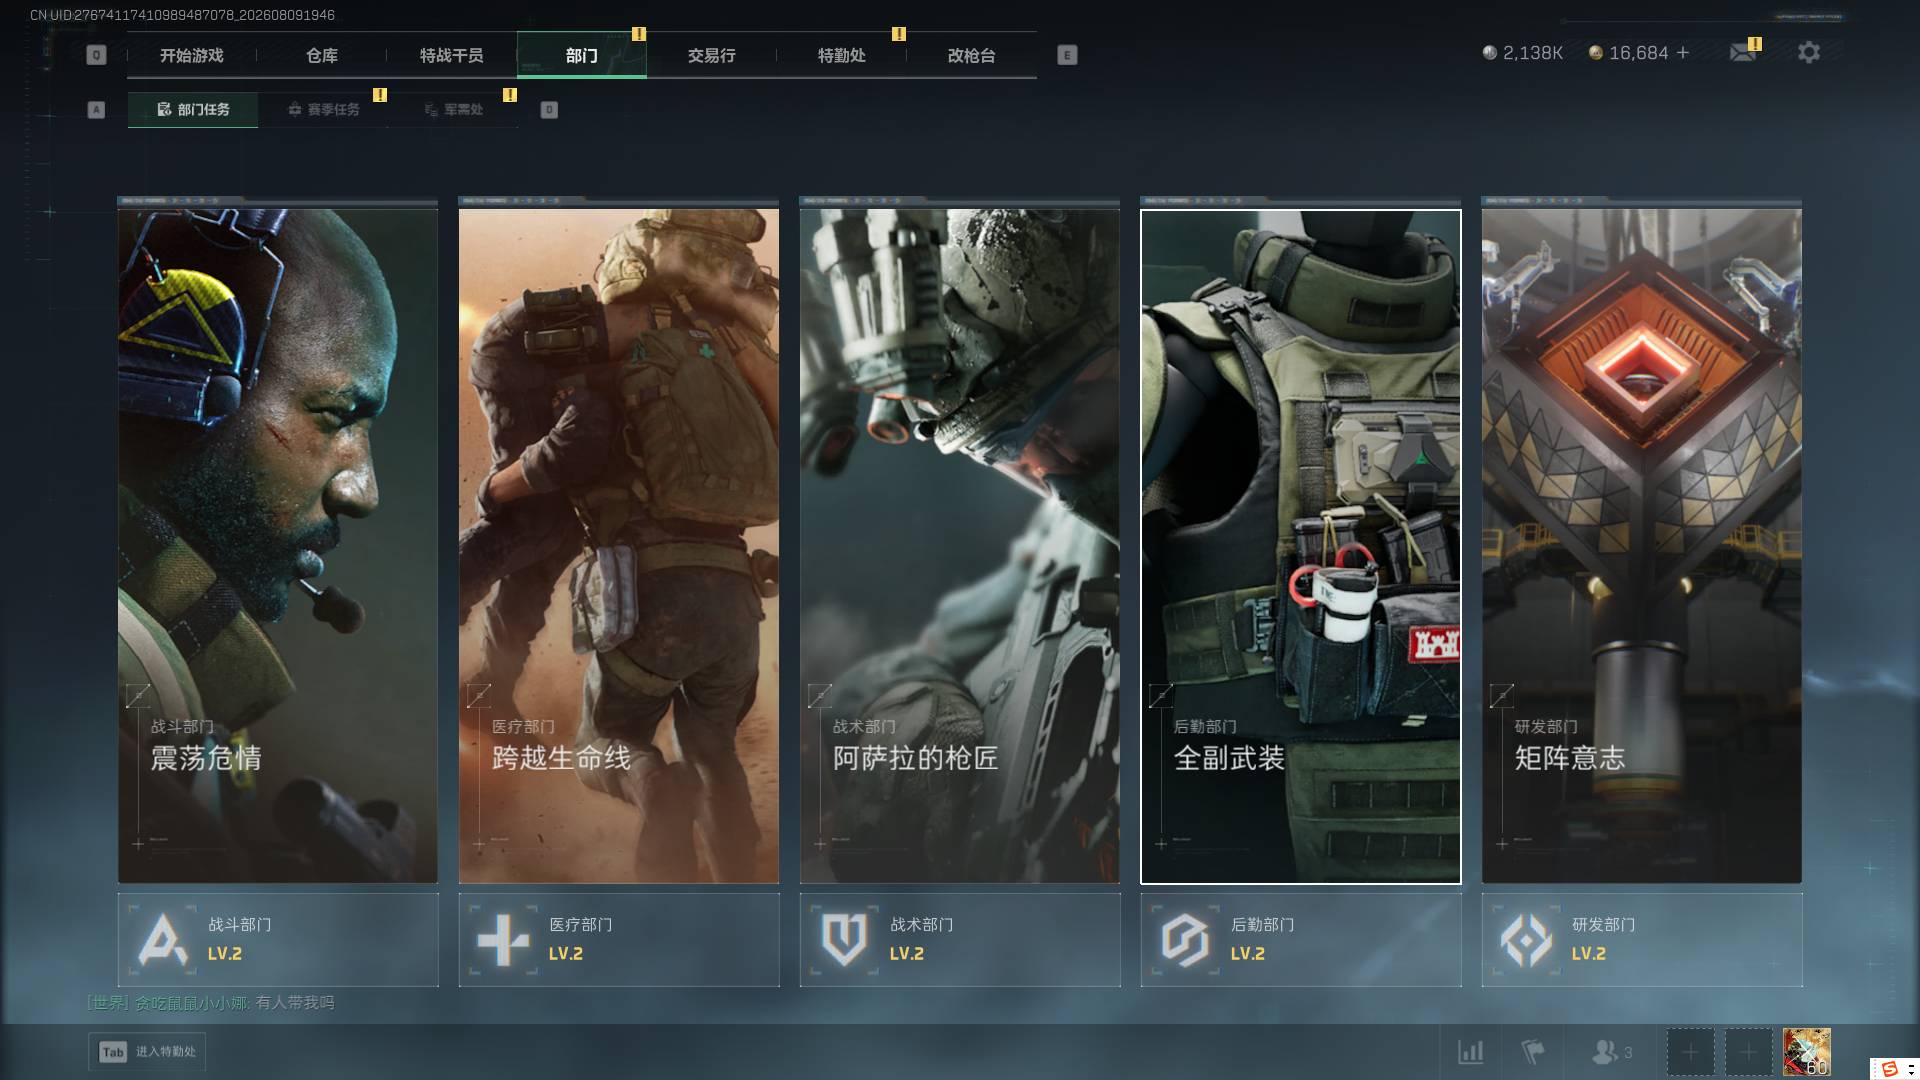Click the expand corner icon on 震荡危情 card
This screenshot has width=1920, height=1080.
pos(138,695)
